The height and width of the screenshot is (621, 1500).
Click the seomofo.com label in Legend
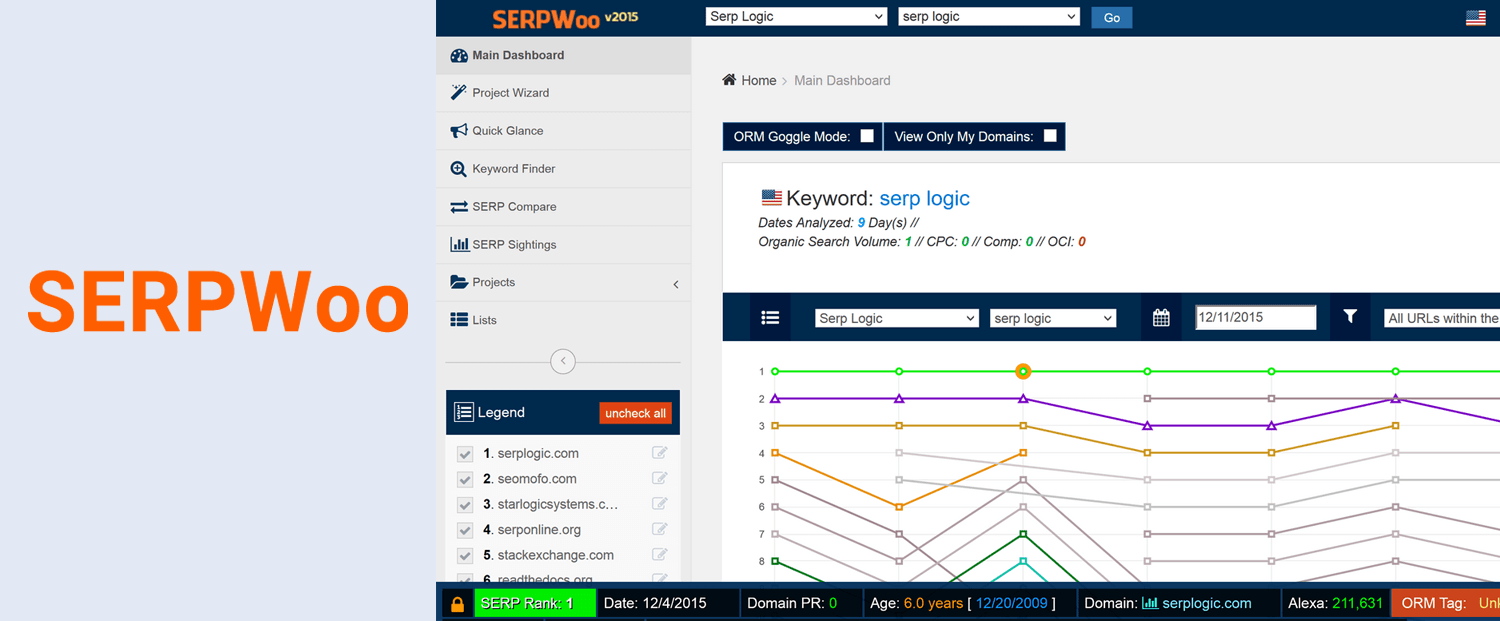point(537,479)
